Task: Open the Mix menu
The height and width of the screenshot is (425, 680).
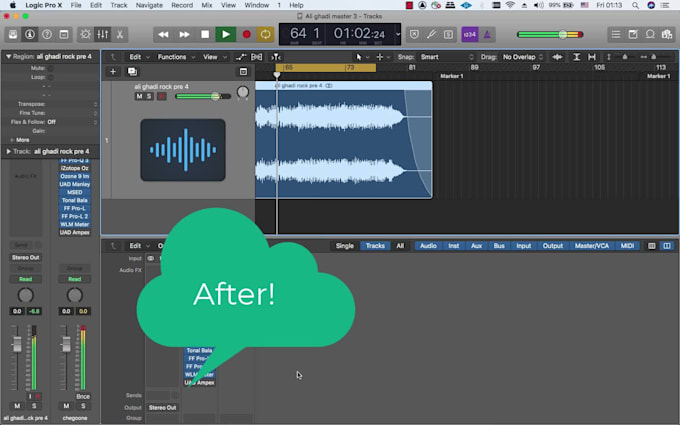Action: [207, 5]
